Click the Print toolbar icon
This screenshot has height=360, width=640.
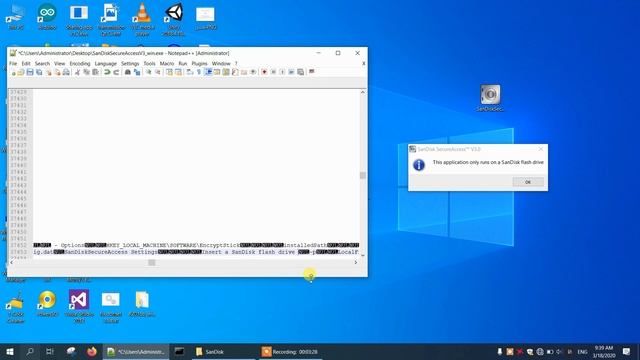(66, 72)
